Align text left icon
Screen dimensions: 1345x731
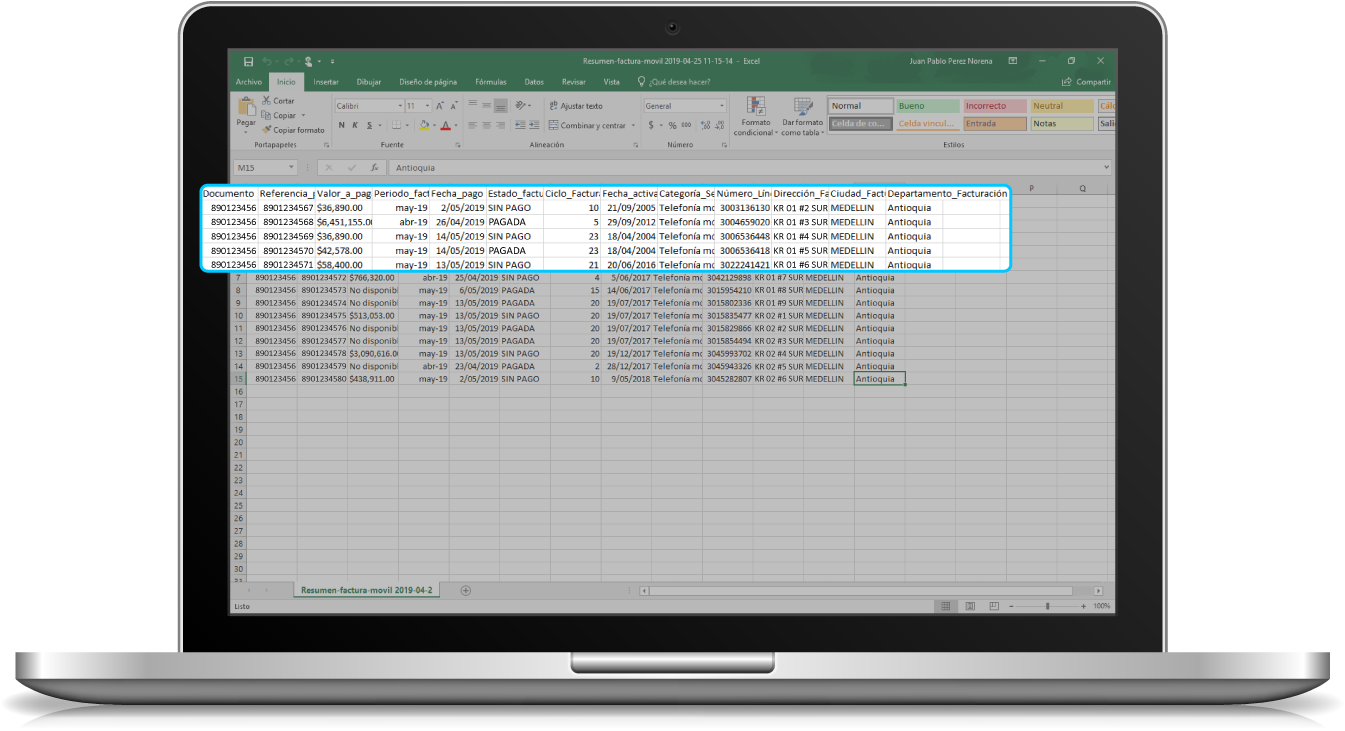pyautogui.click(x=473, y=125)
